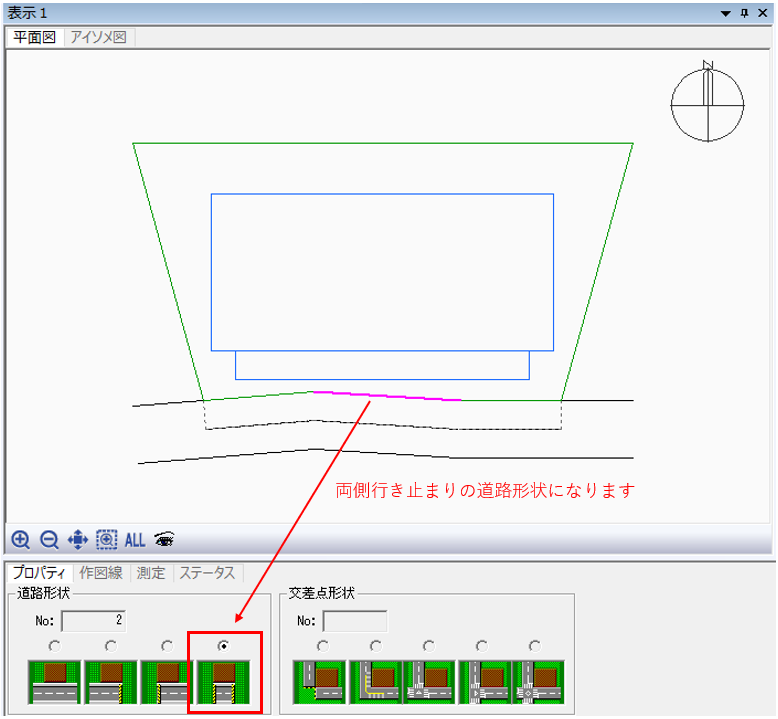Open the プロパティ tab
778x719 pixels.
click(39, 573)
